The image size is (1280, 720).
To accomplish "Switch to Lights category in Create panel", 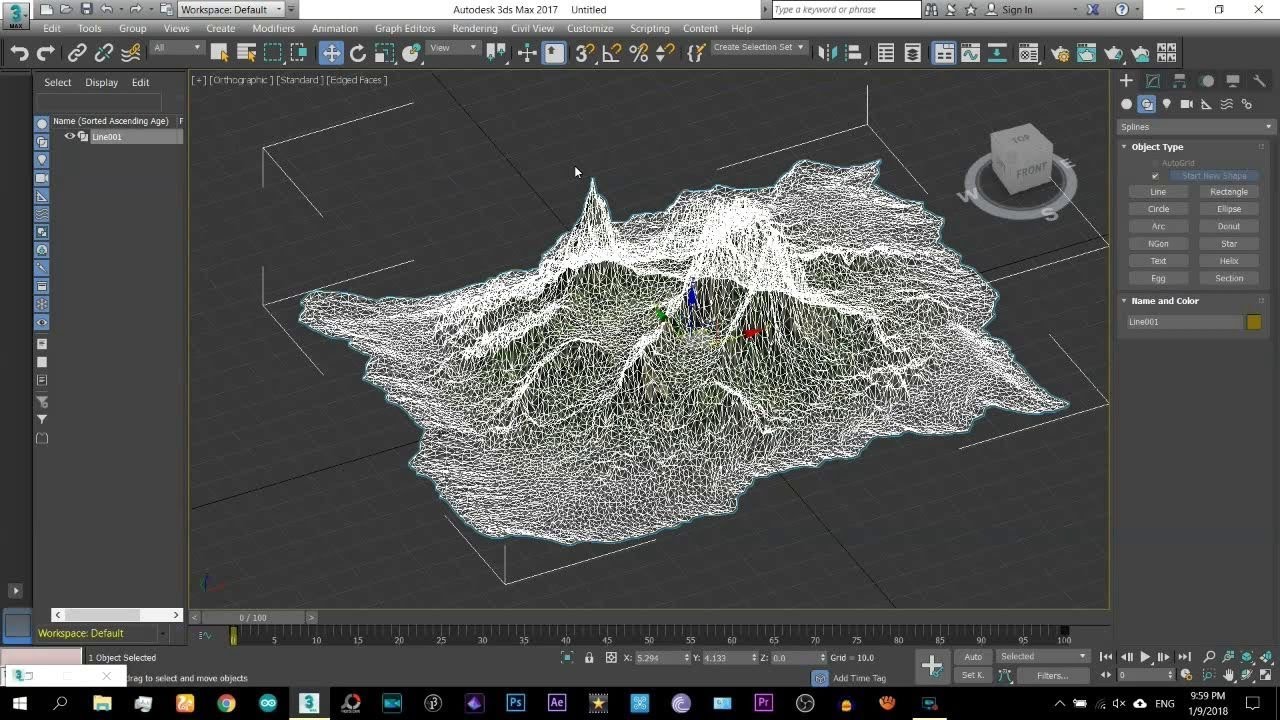I will (x=1167, y=104).
